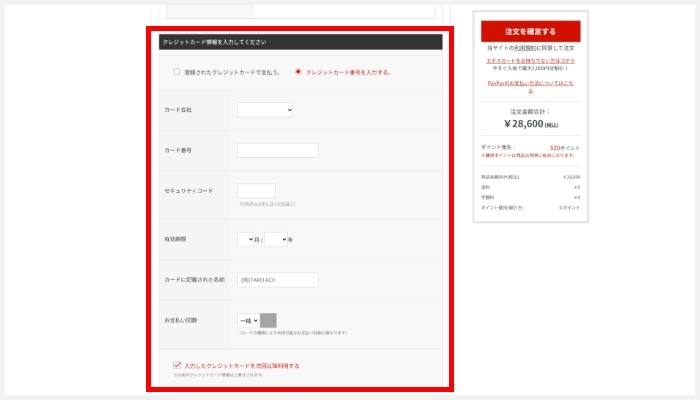This screenshot has height=400, width=700.
Task: Open the expiration year dropdown
Action: tap(276, 239)
